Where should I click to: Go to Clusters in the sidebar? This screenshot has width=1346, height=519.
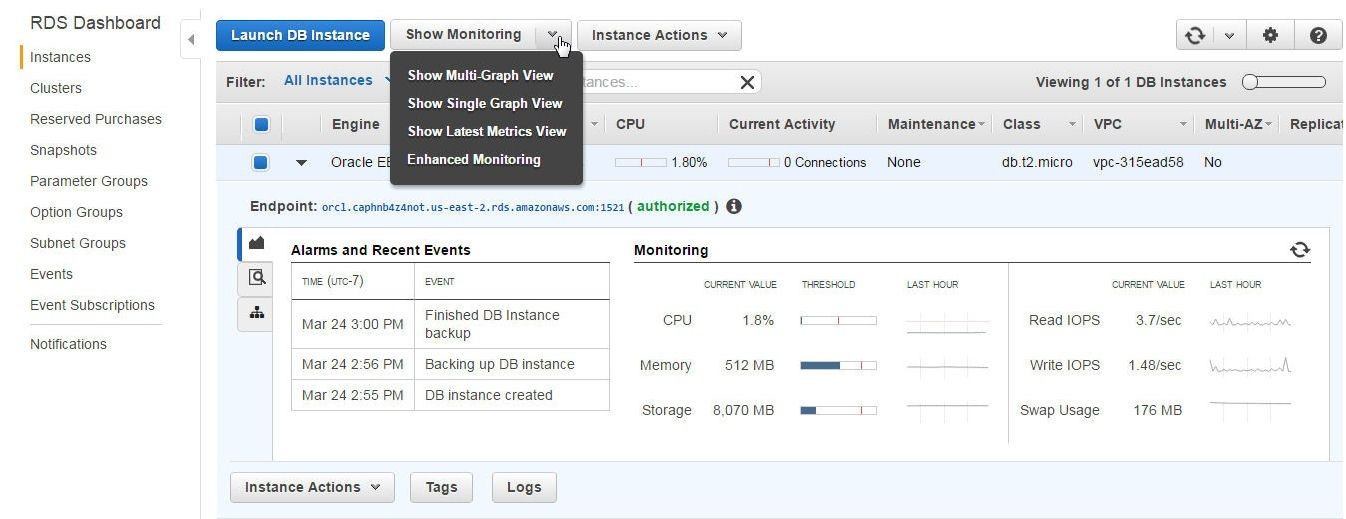(56, 88)
